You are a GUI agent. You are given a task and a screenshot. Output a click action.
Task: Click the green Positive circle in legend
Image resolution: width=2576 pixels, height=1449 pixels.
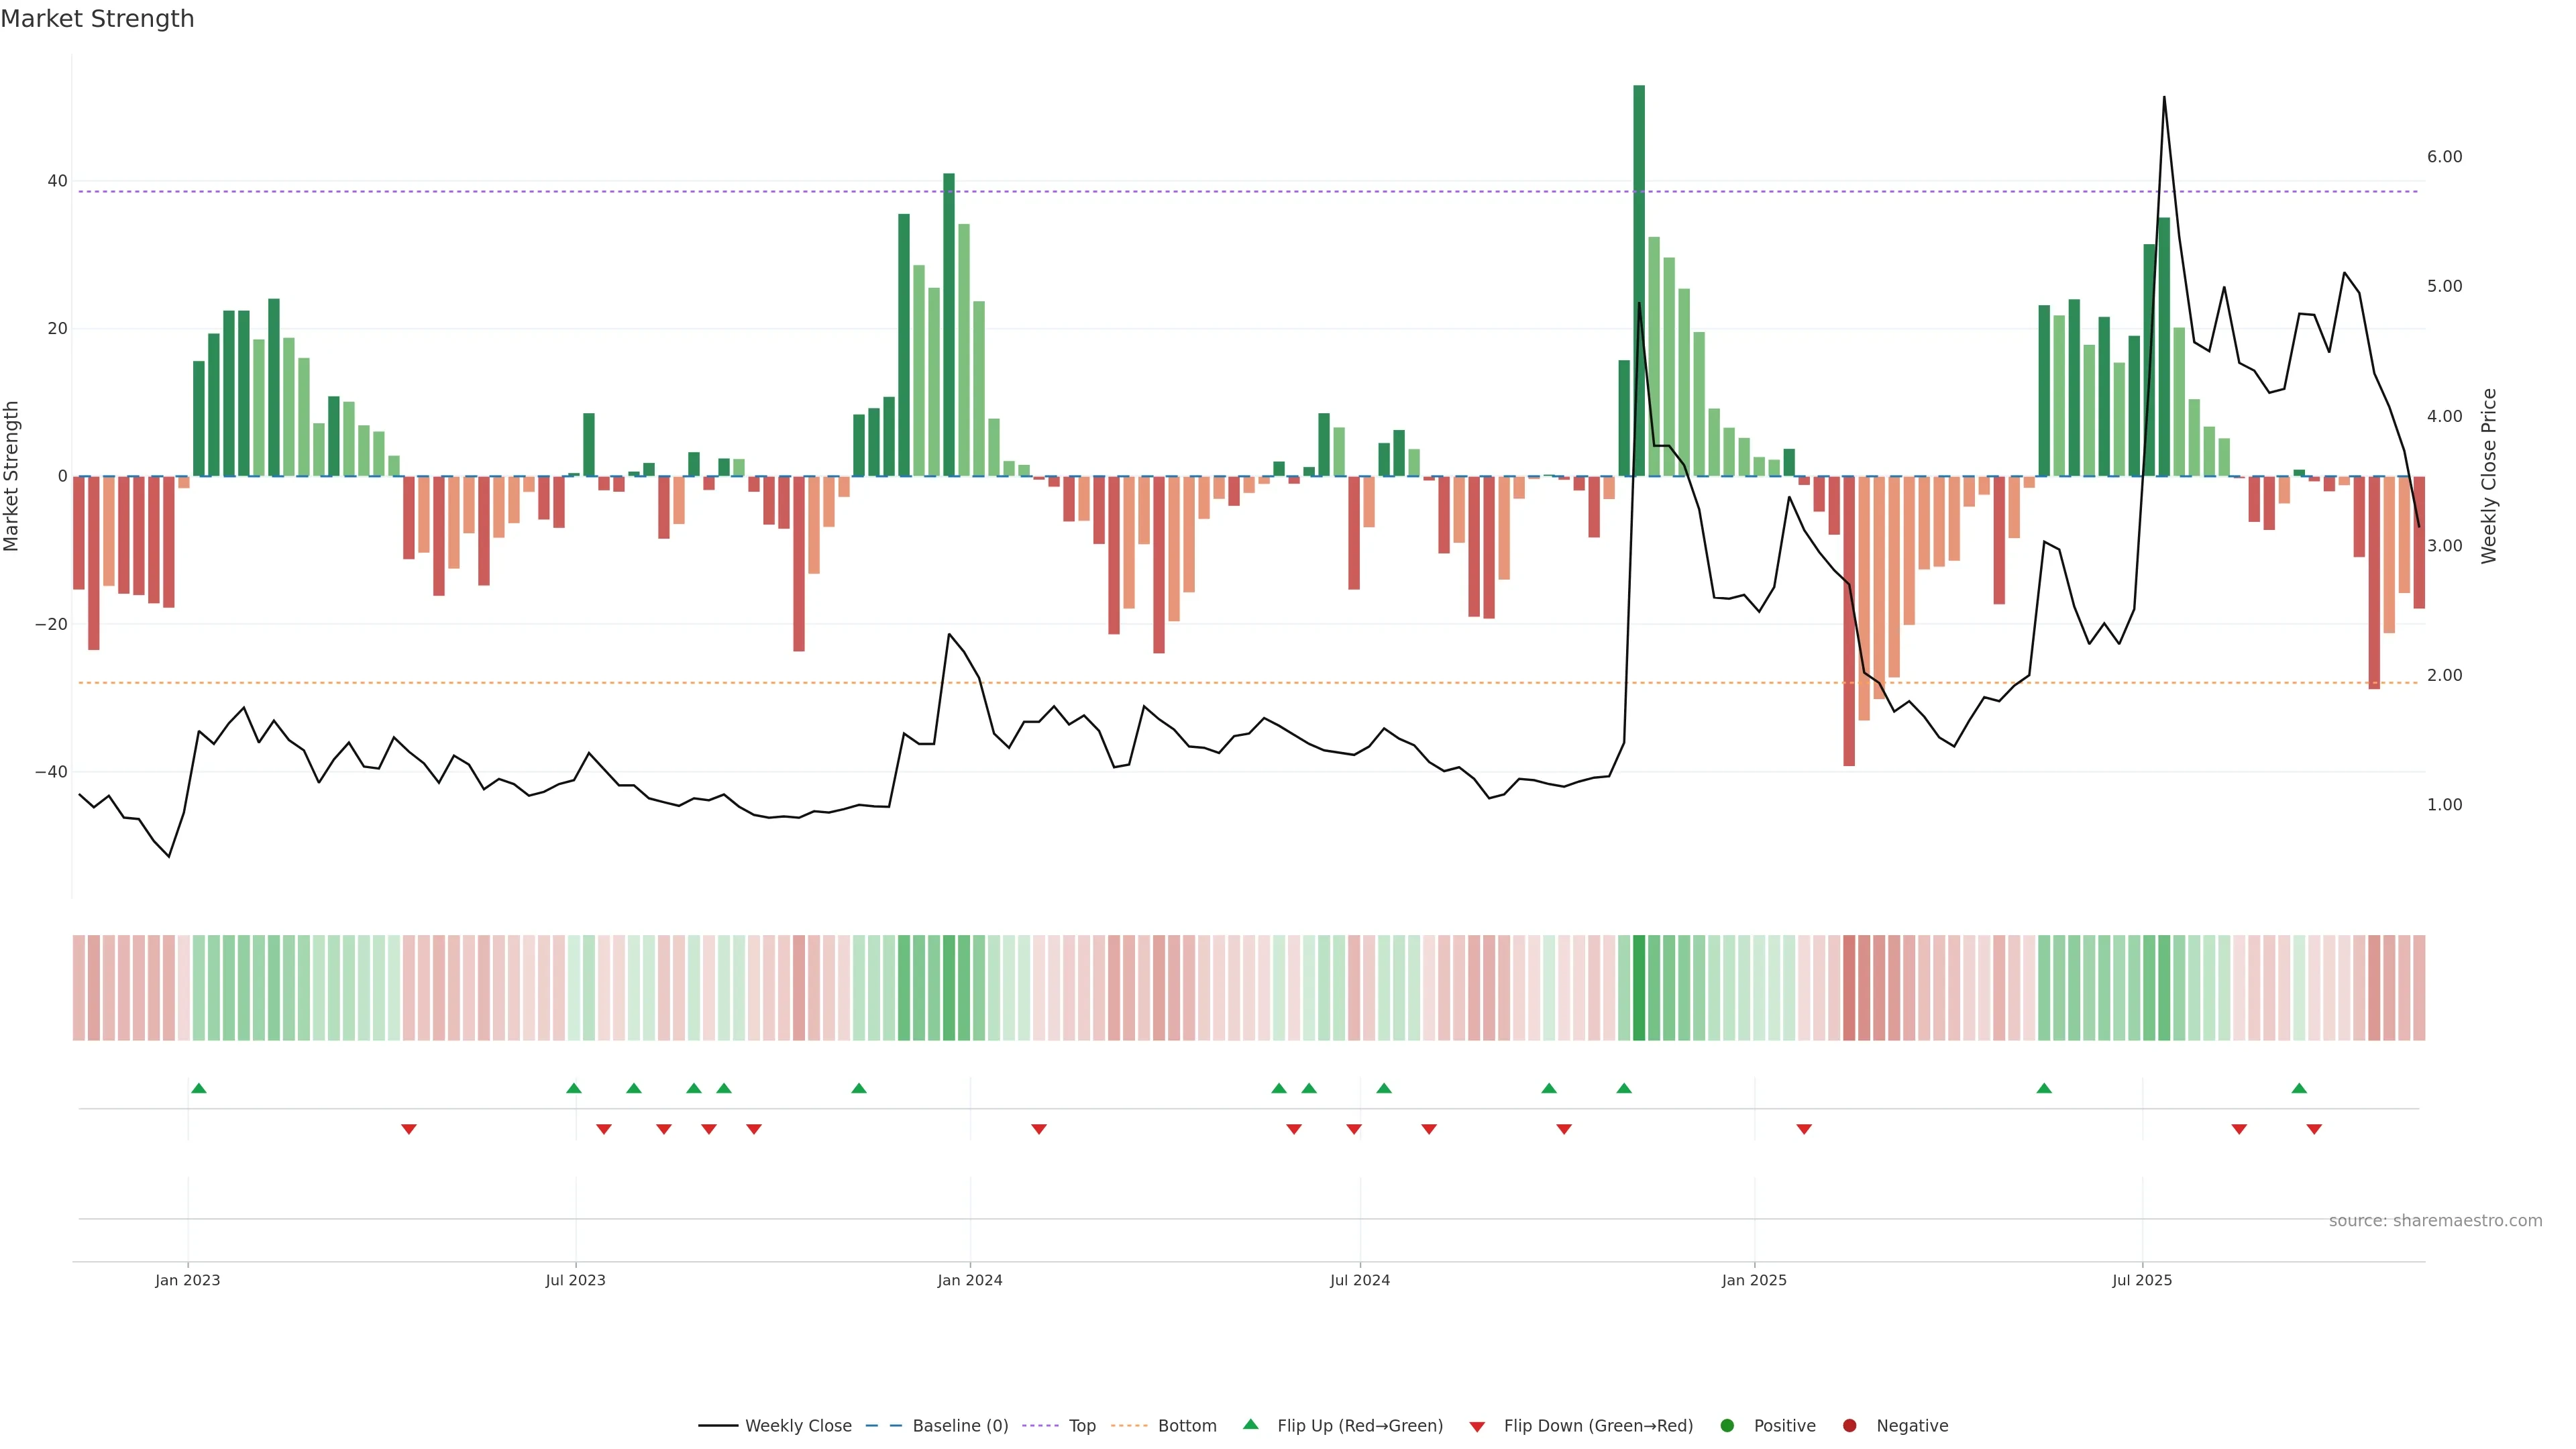[x=1727, y=1426]
